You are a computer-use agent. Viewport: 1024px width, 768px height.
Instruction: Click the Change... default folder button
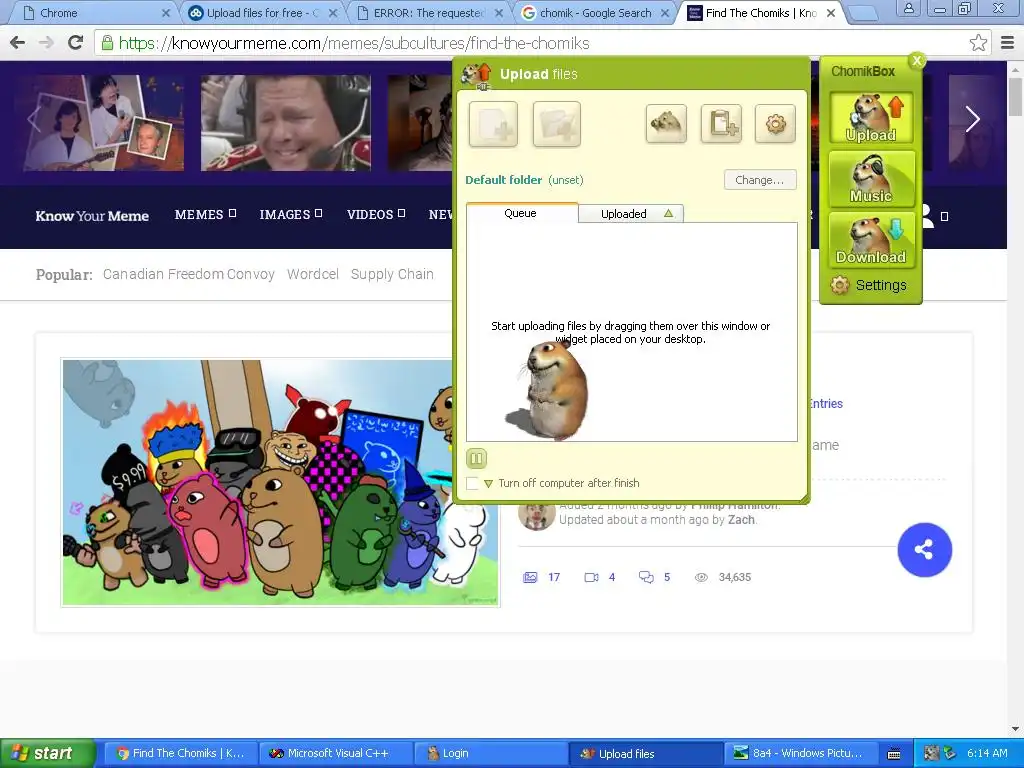tap(760, 180)
